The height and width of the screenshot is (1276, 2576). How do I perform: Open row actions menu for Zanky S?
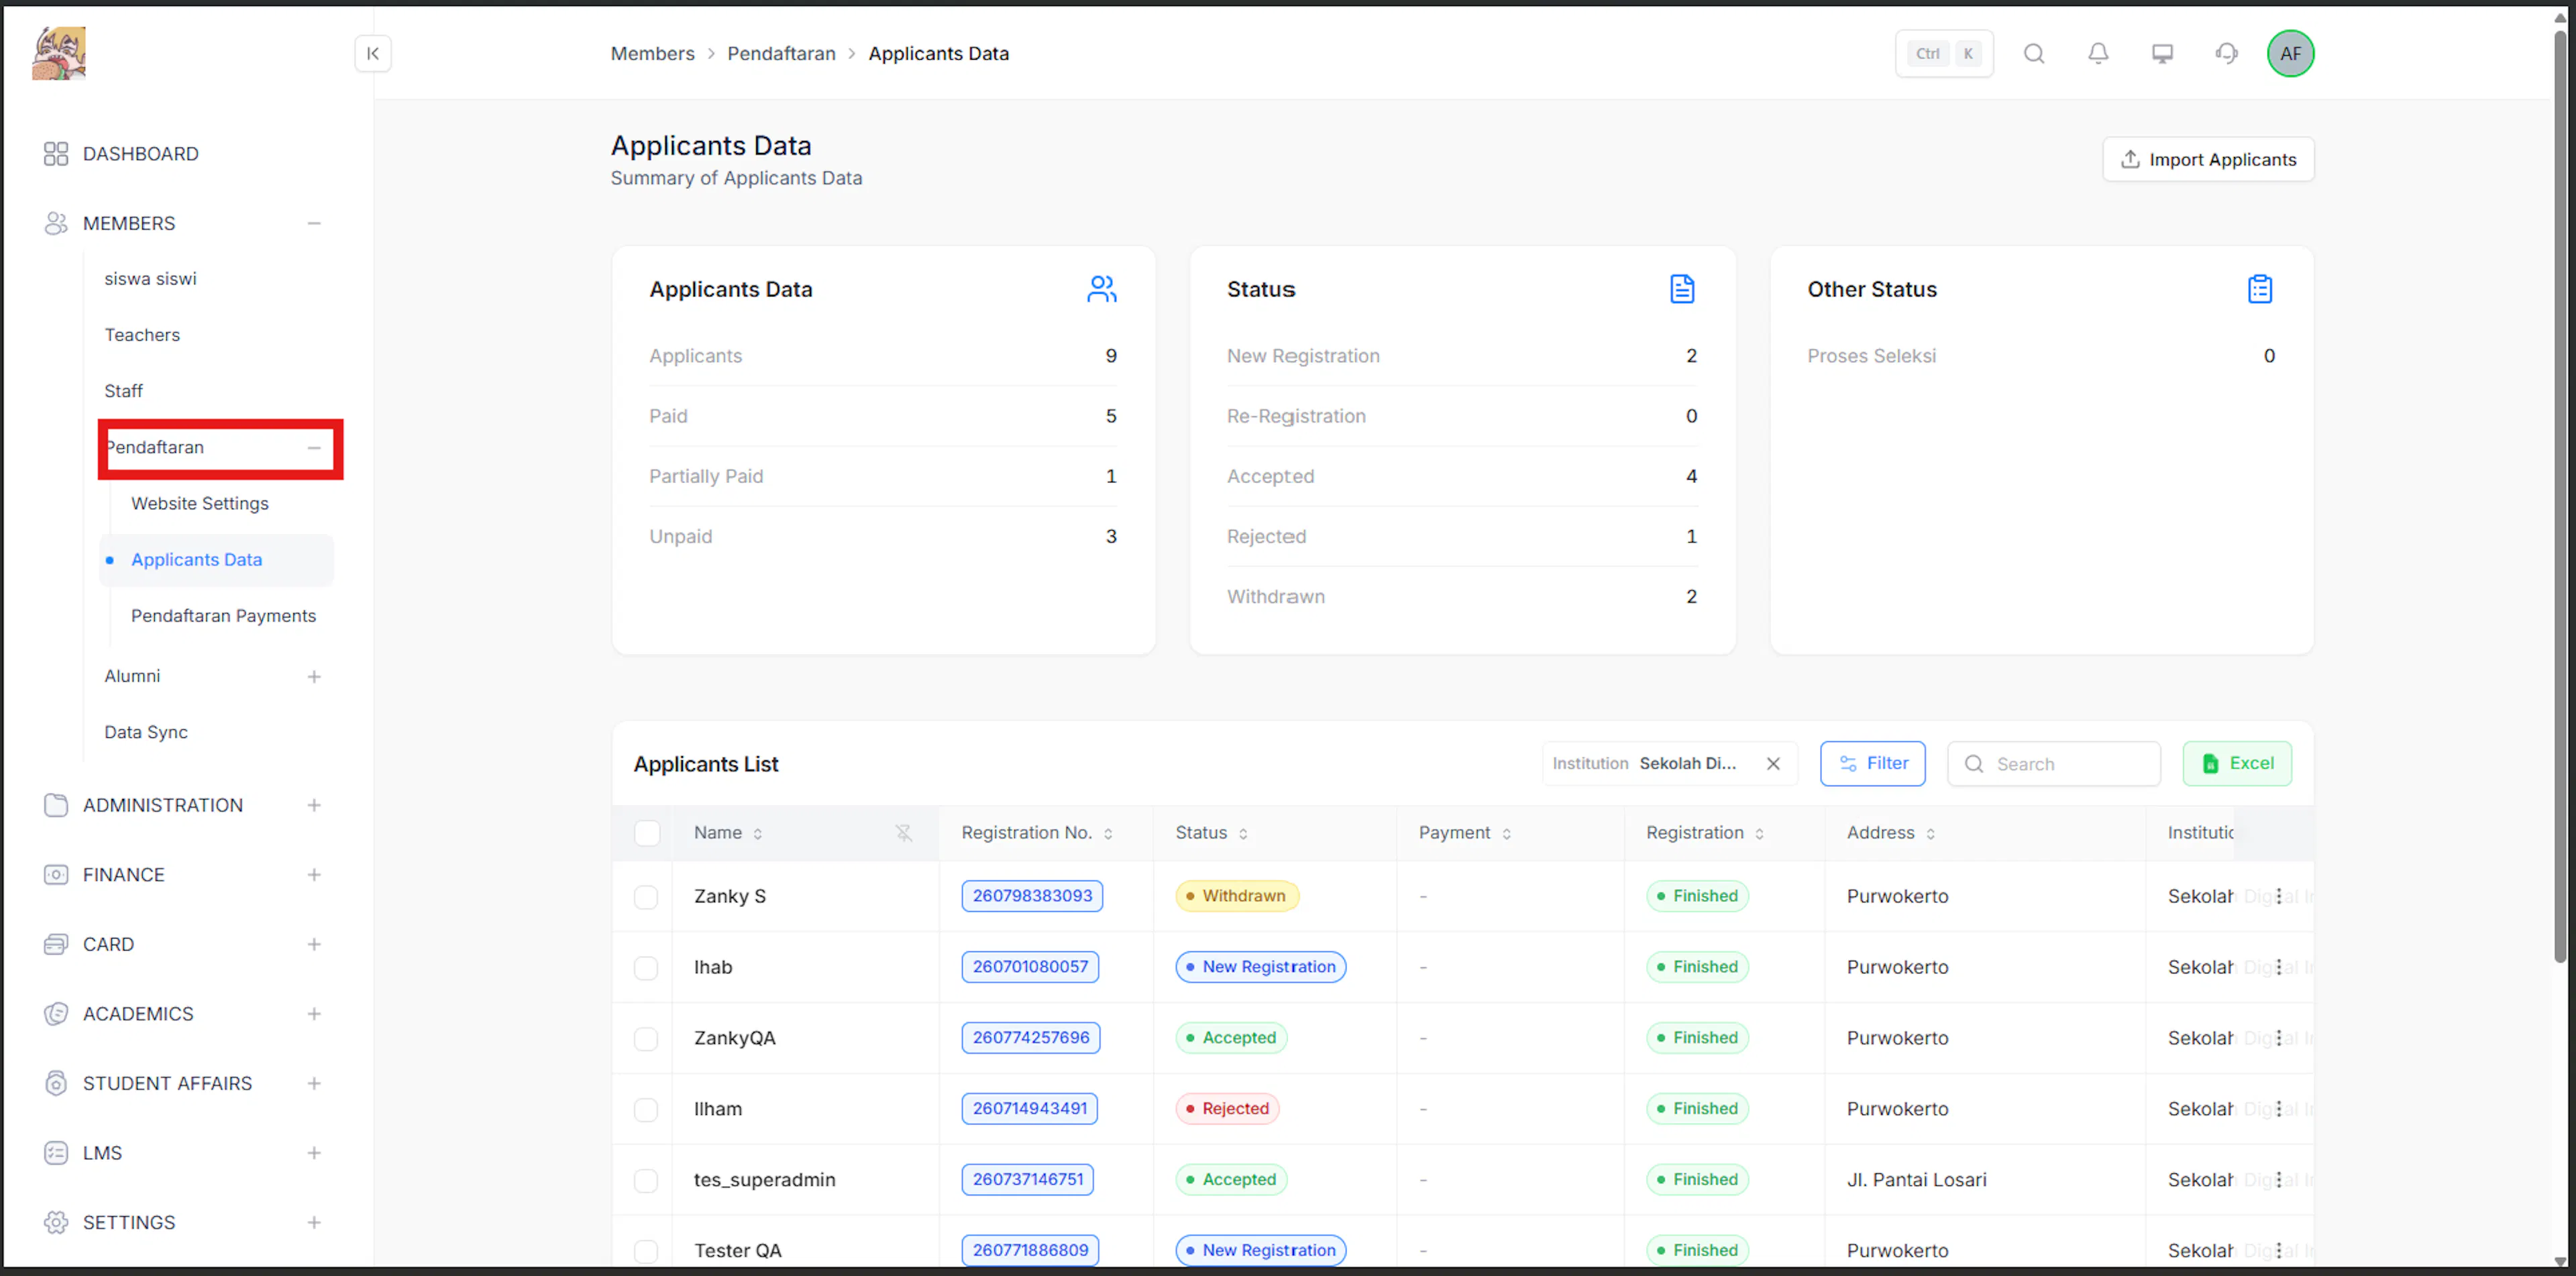point(2279,896)
